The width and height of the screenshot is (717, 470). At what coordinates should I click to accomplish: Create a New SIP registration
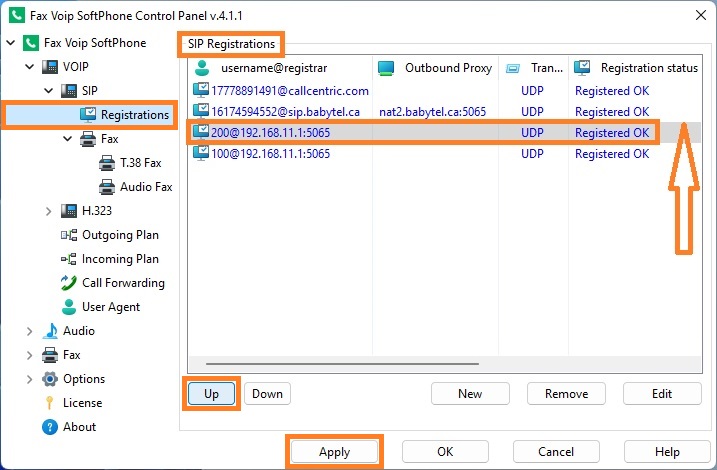470,394
